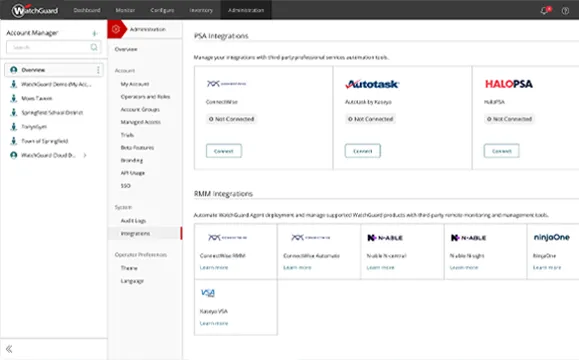Click the NinjaOne logo

click(x=552, y=237)
